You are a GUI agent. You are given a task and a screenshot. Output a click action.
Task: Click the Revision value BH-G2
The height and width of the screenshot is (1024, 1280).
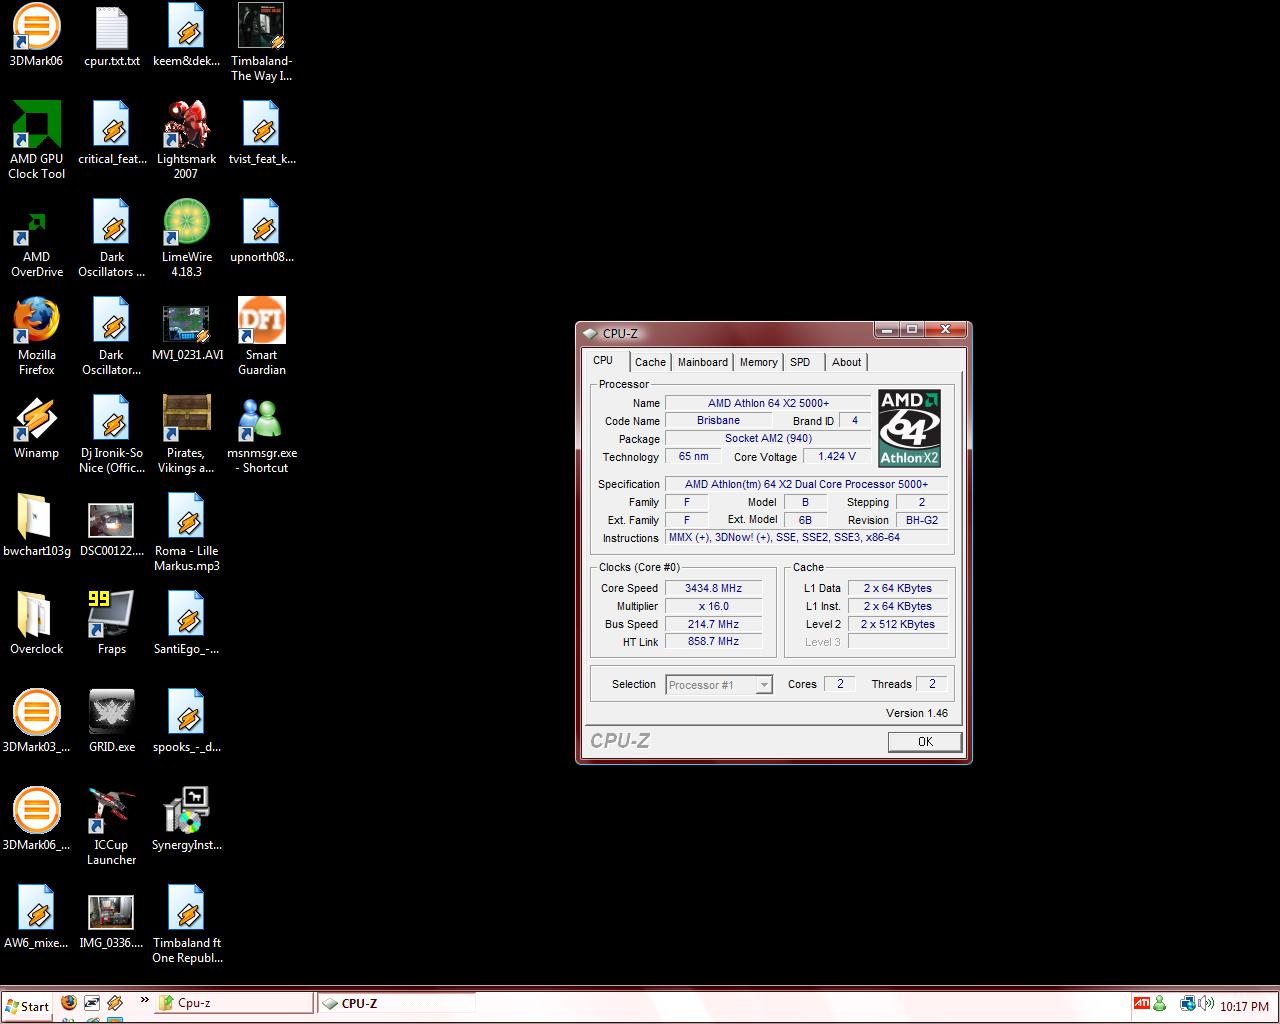point(921,520)
